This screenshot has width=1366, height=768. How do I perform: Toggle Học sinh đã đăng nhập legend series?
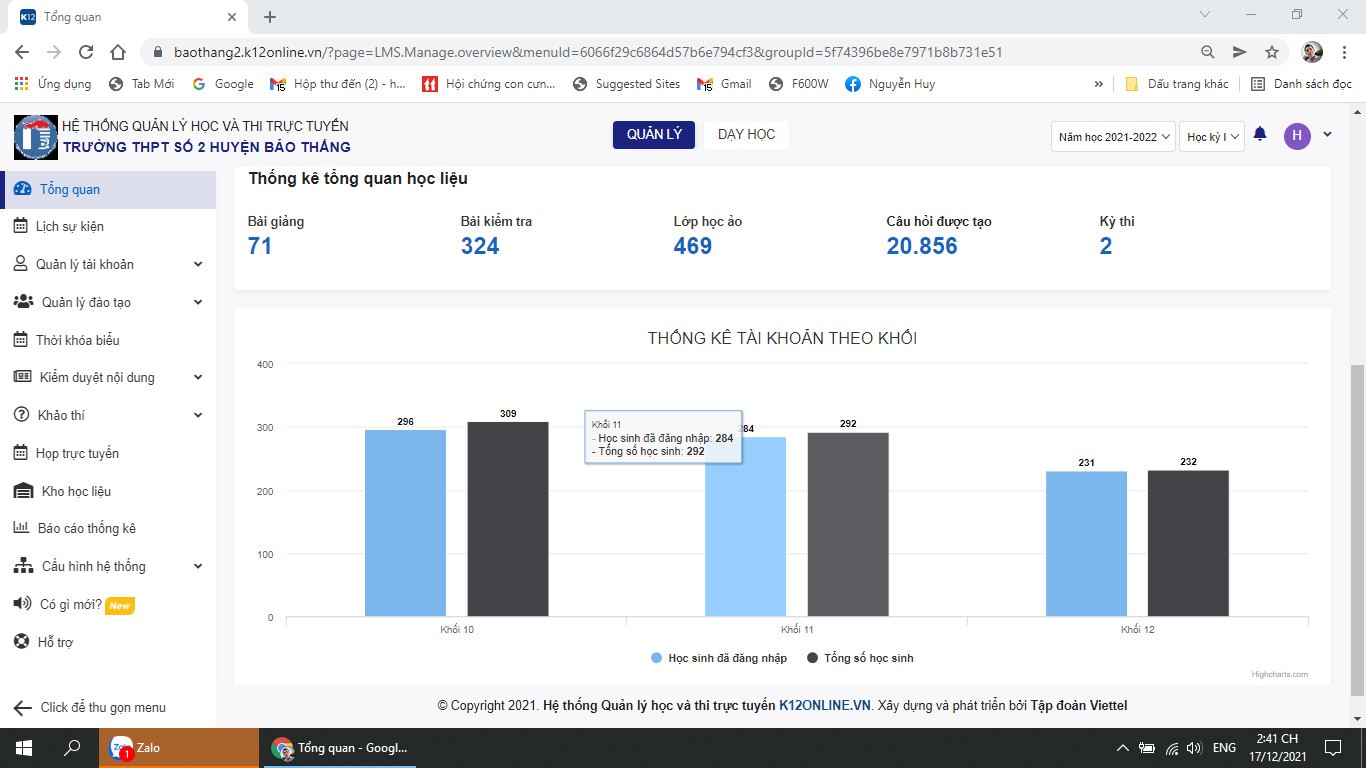718,658
